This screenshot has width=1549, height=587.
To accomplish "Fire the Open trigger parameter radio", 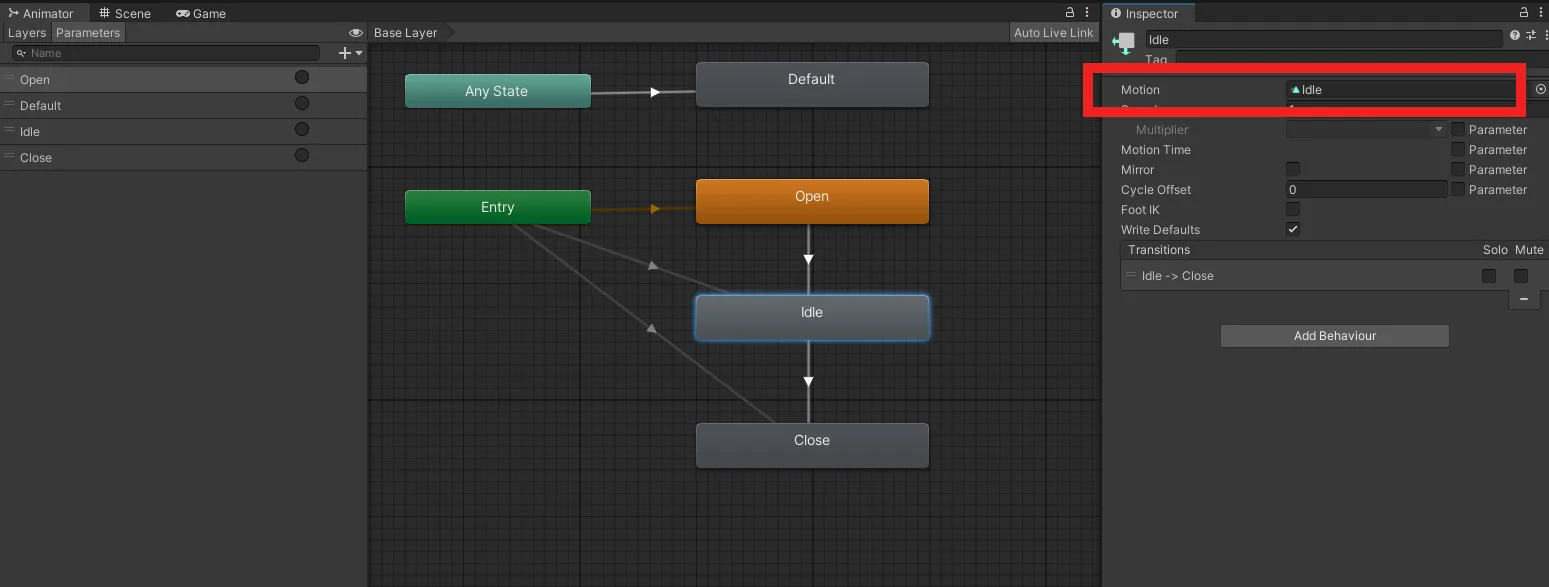I will point(301,78).
